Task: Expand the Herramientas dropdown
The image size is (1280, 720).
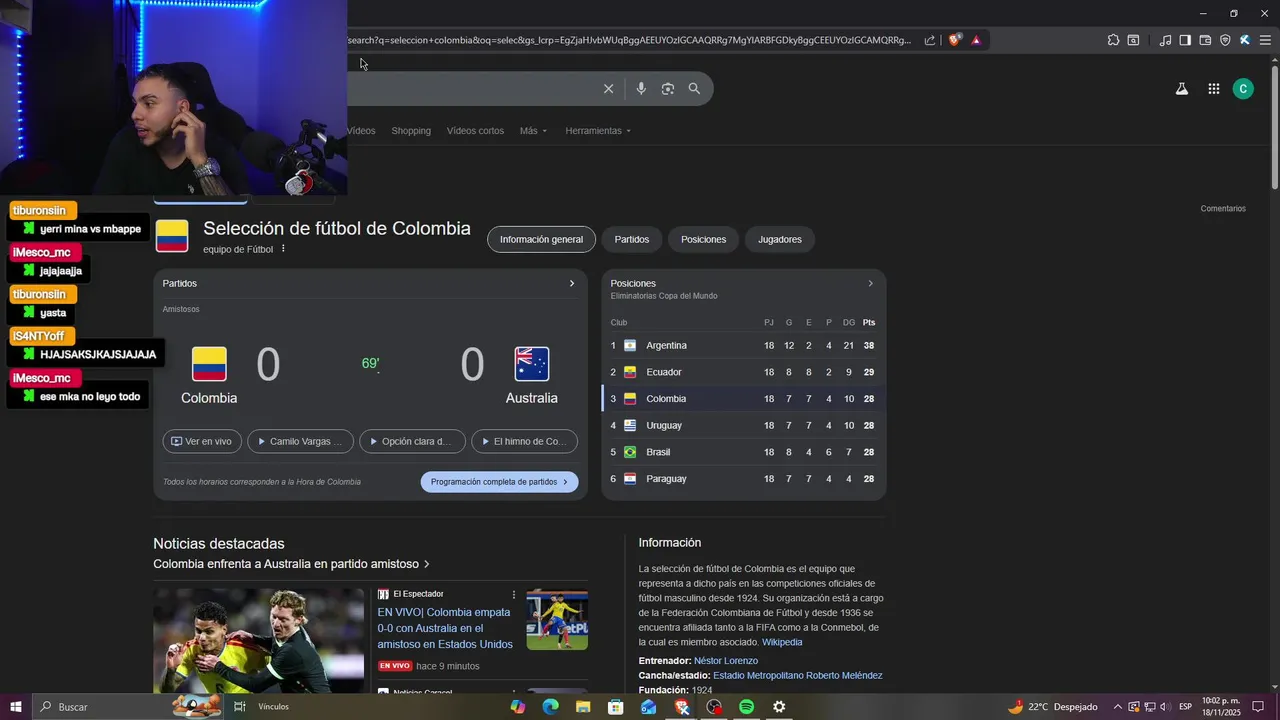Action: pos(599,131)
